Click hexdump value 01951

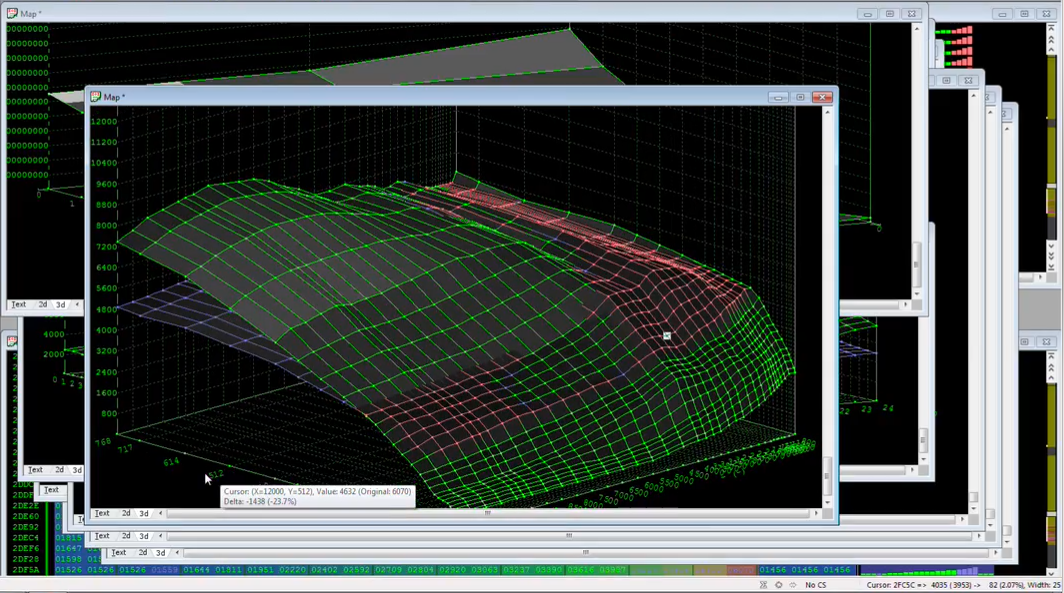click(x=261, y=570)
